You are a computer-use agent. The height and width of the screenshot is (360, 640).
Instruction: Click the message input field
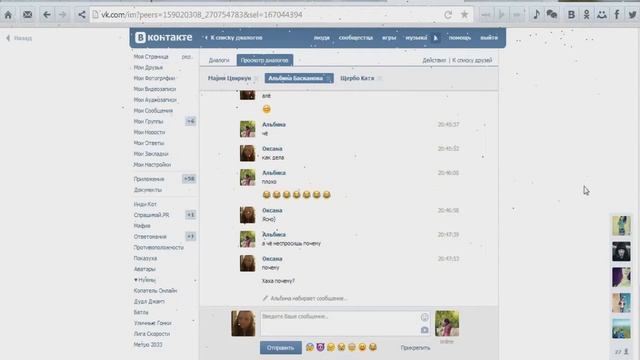coord(345,324)
